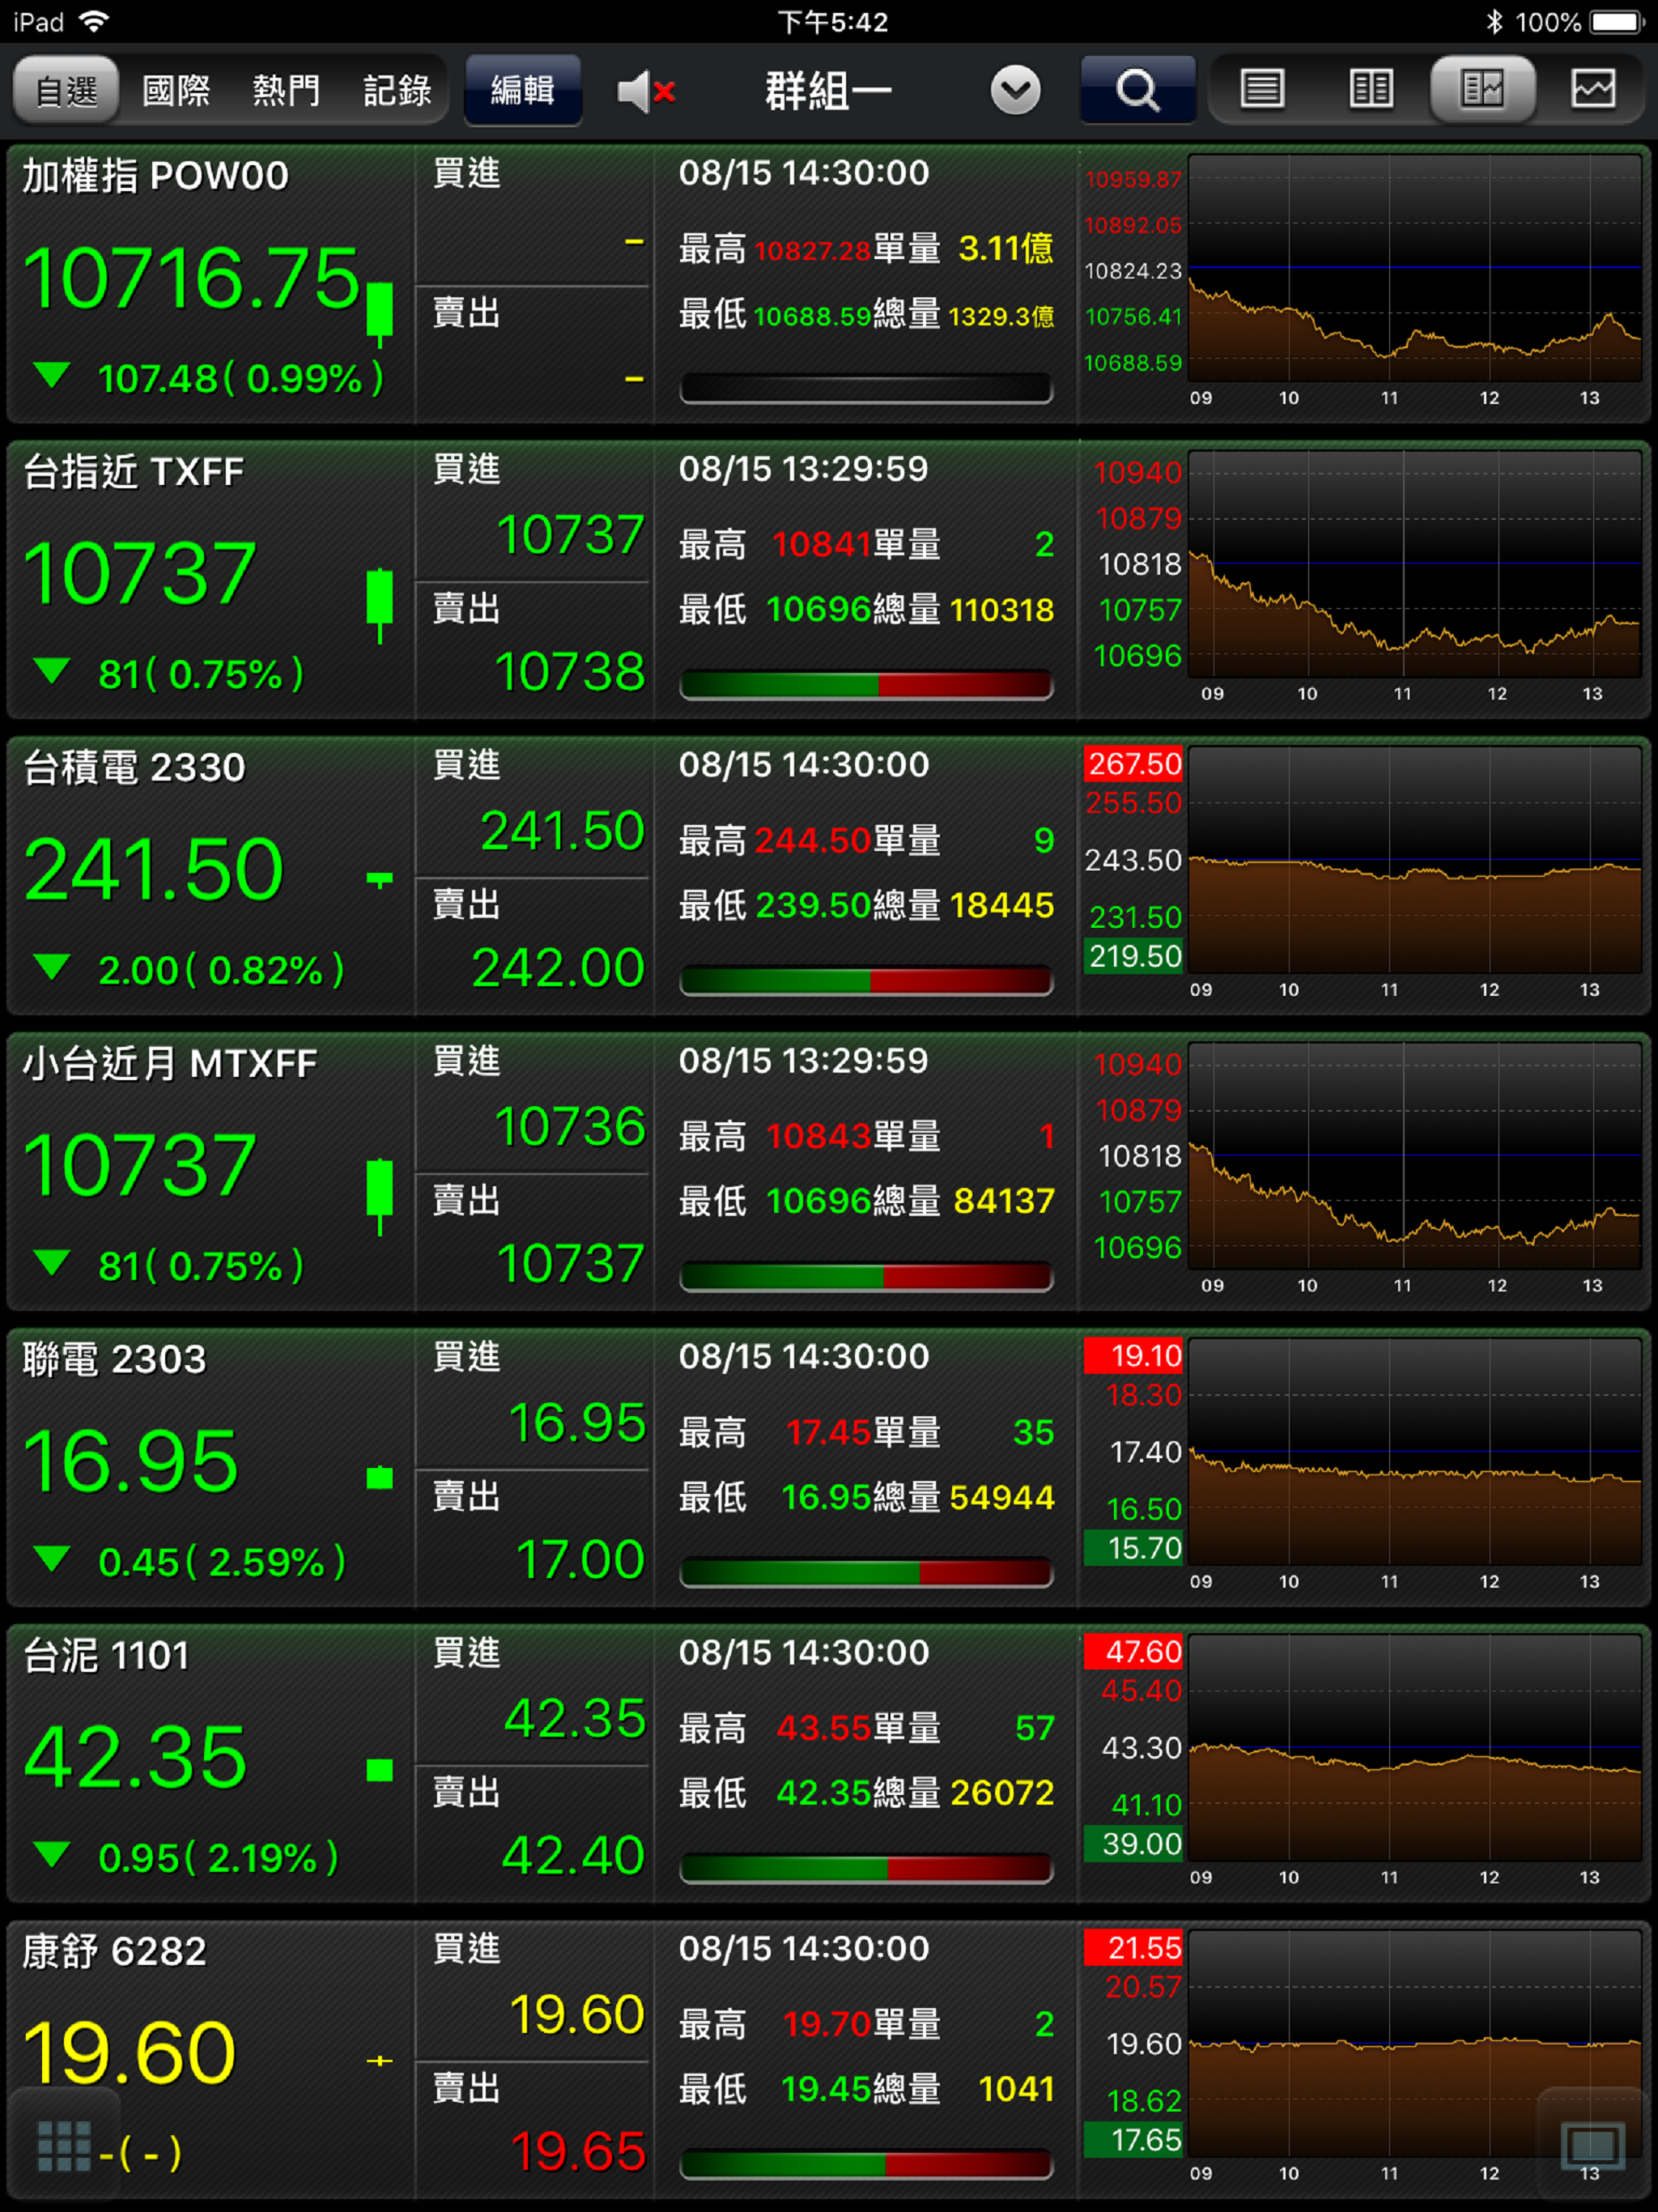The height and width of the screenshot is (2212, 1658).
Task: Toggle the muted speaker sound icon
Action: pos(646,91)
